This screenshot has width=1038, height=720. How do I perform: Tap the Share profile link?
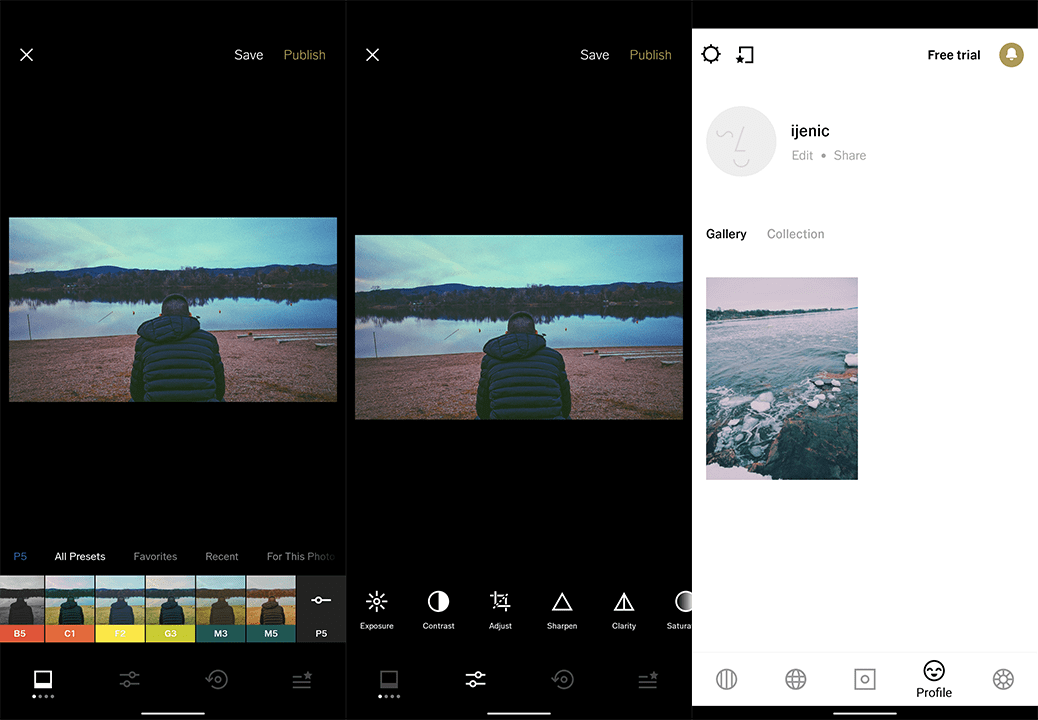click(850, 156)
